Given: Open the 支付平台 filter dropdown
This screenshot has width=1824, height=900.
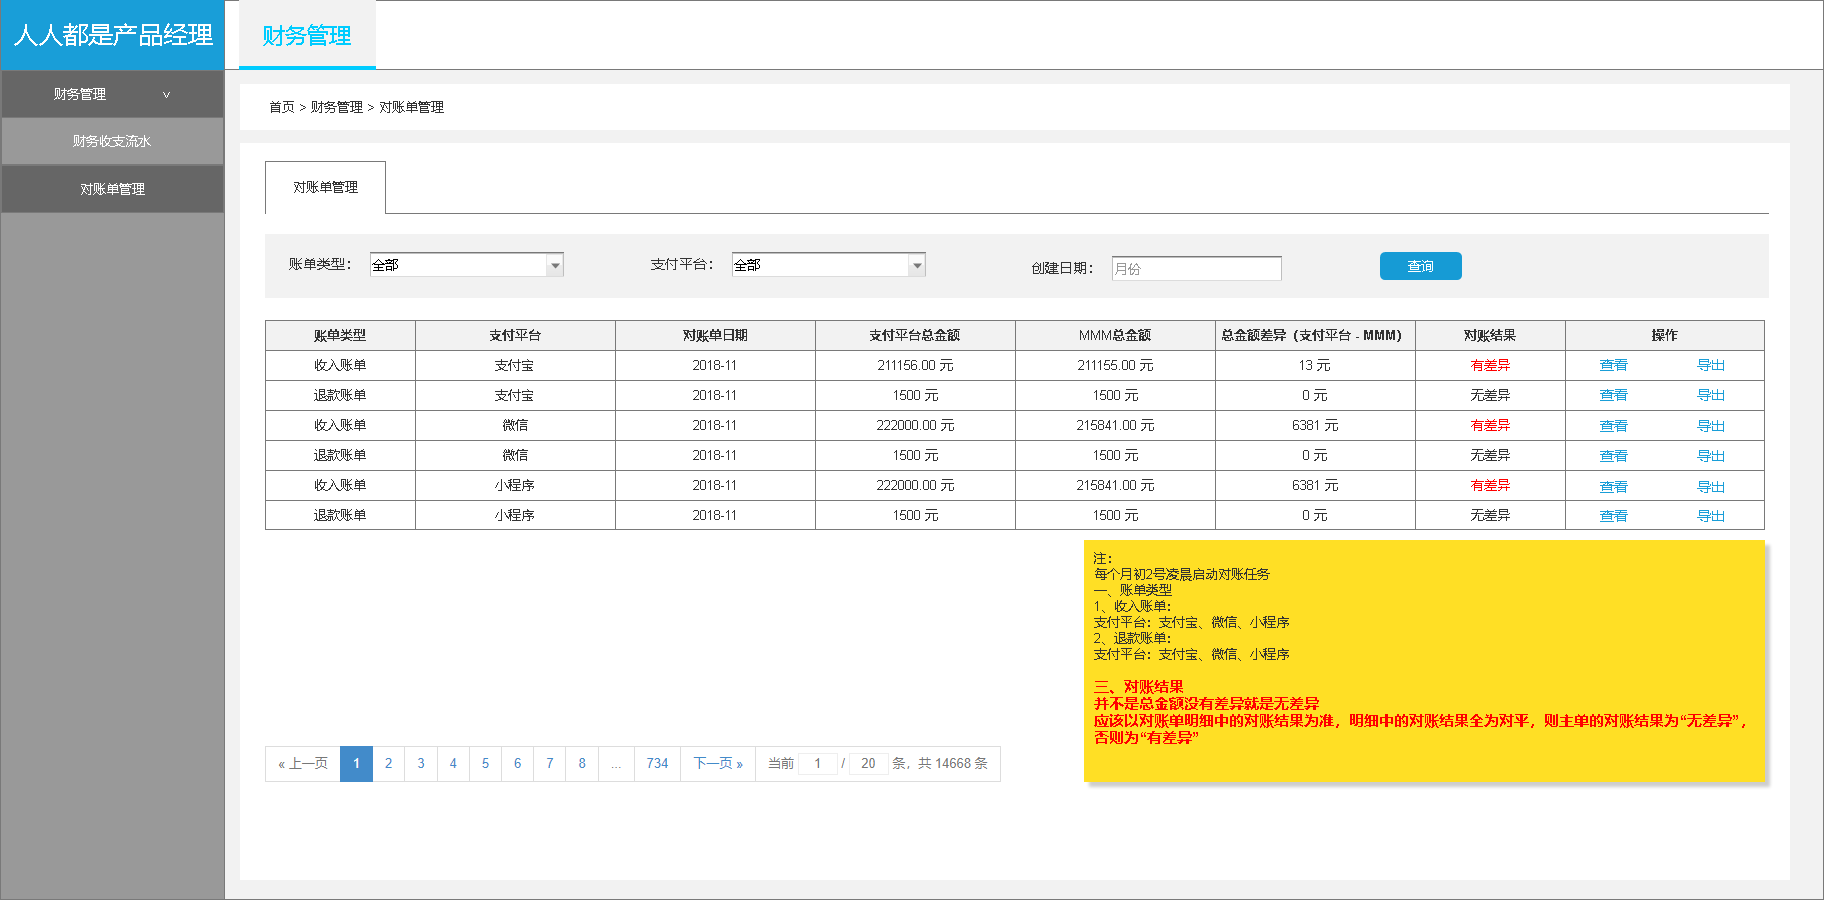Looking at the screenshot, I should 827,264.
